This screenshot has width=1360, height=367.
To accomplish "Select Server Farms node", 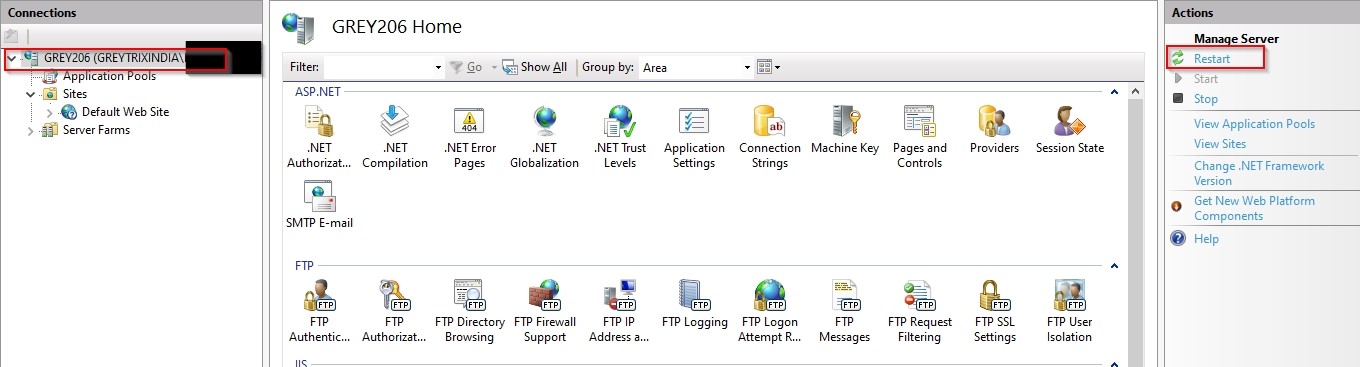I will pos(96,130).
